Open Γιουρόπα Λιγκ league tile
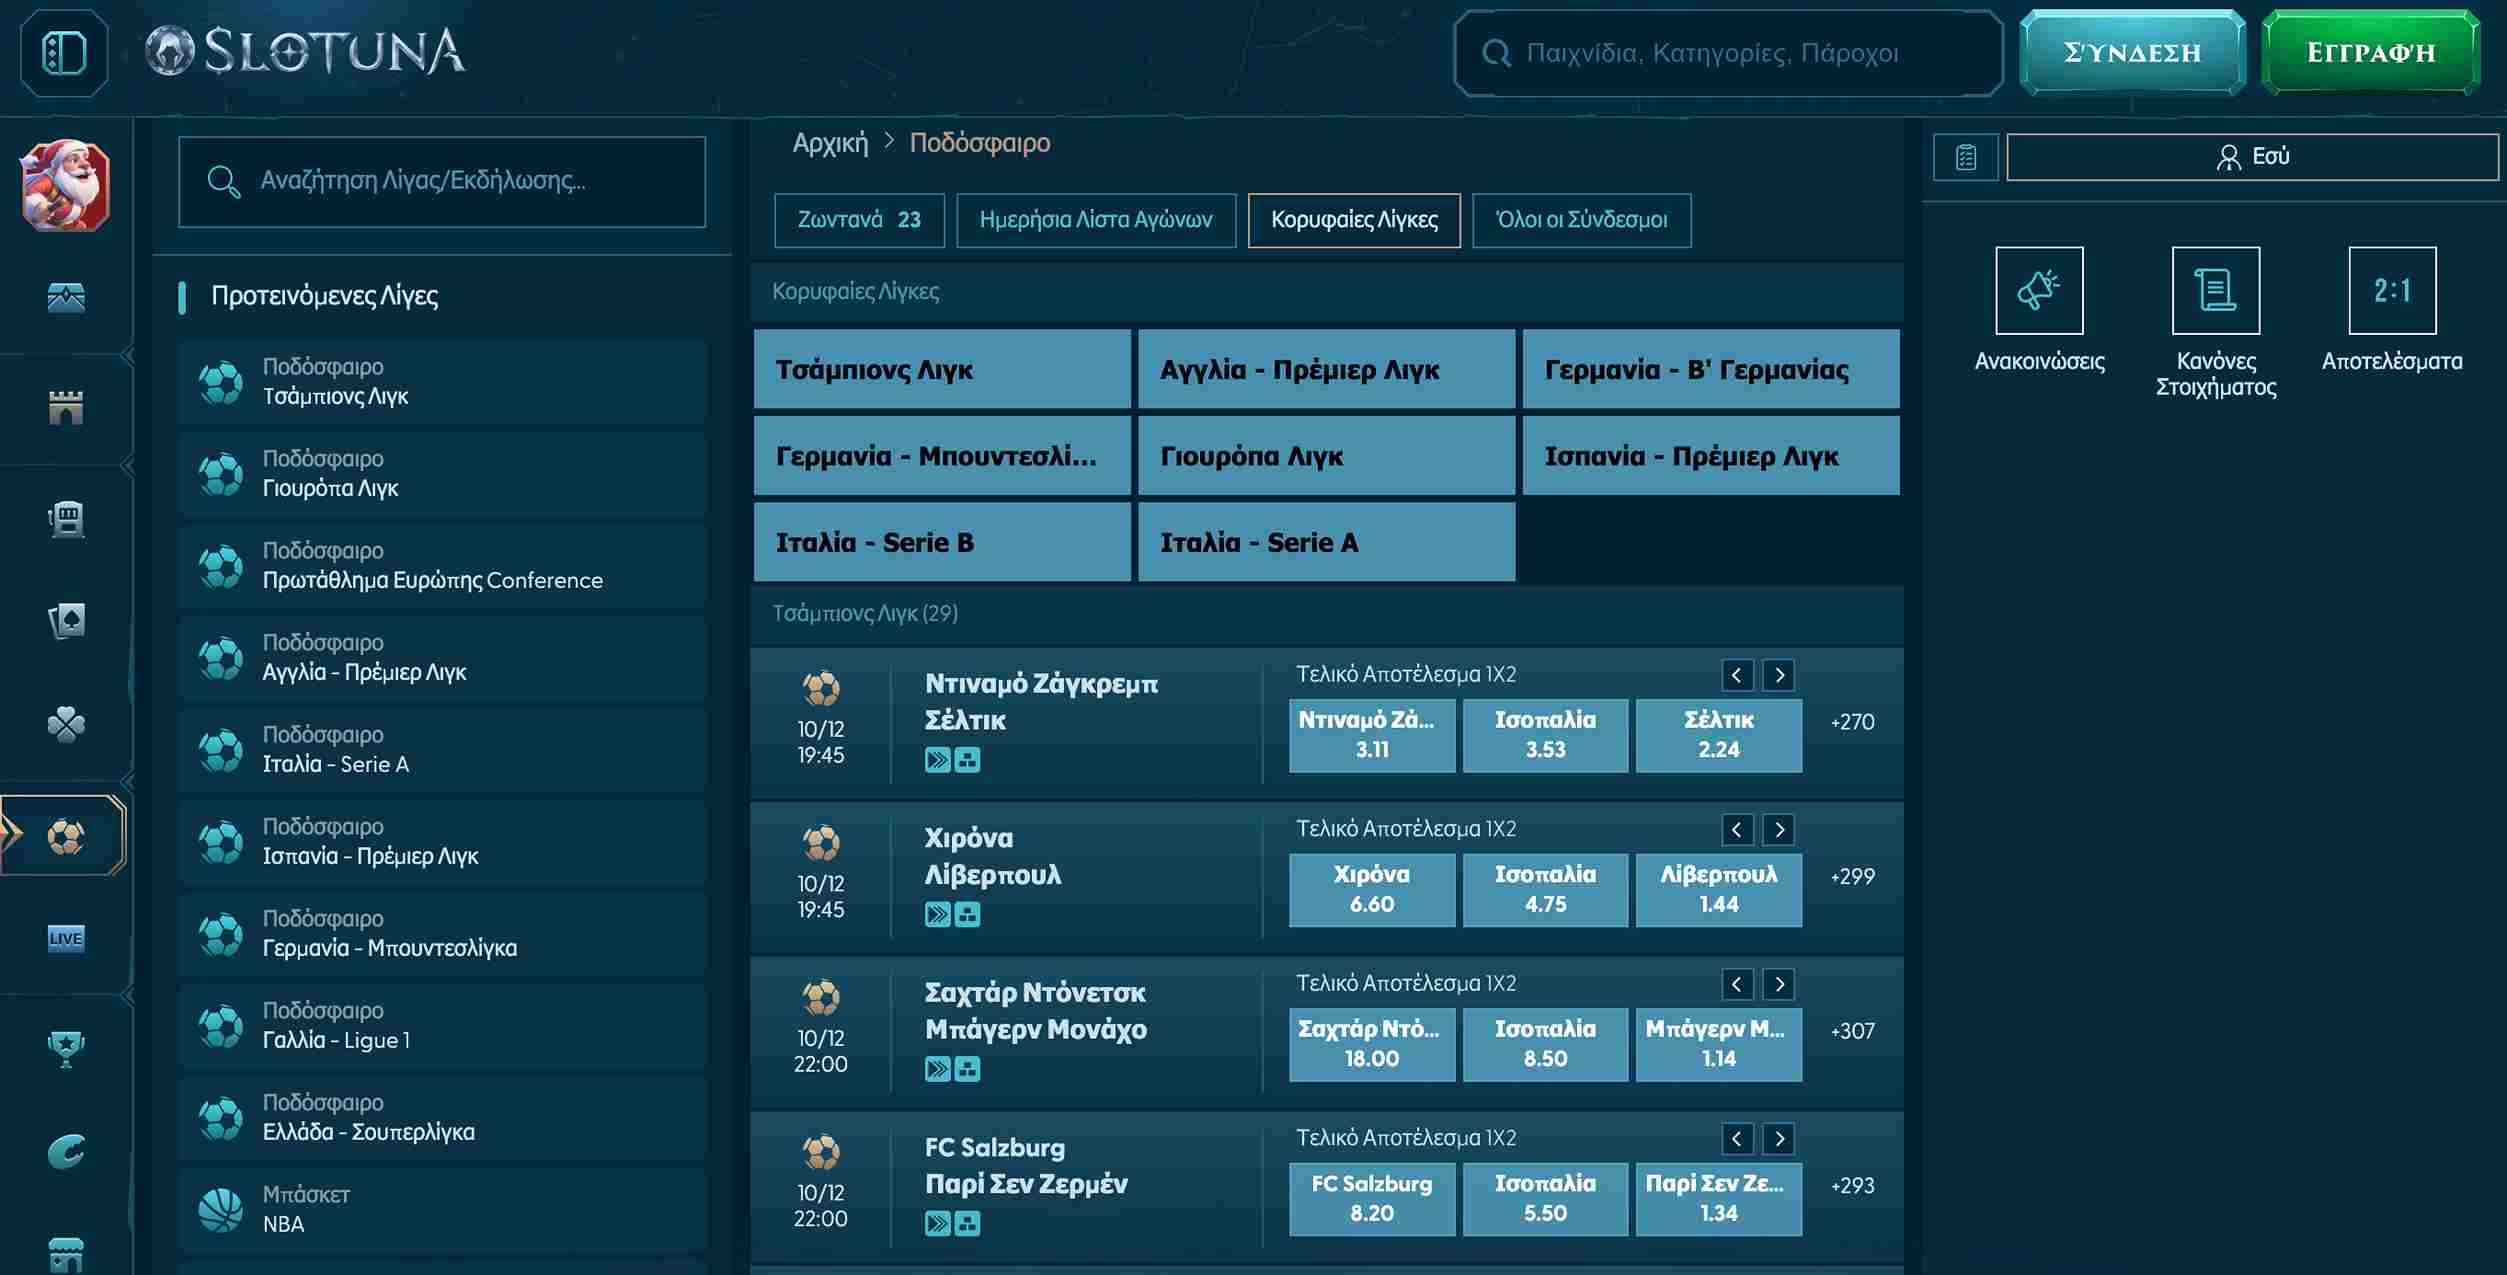This screenshot has width=2507, height=1275. coord(1326,456)
